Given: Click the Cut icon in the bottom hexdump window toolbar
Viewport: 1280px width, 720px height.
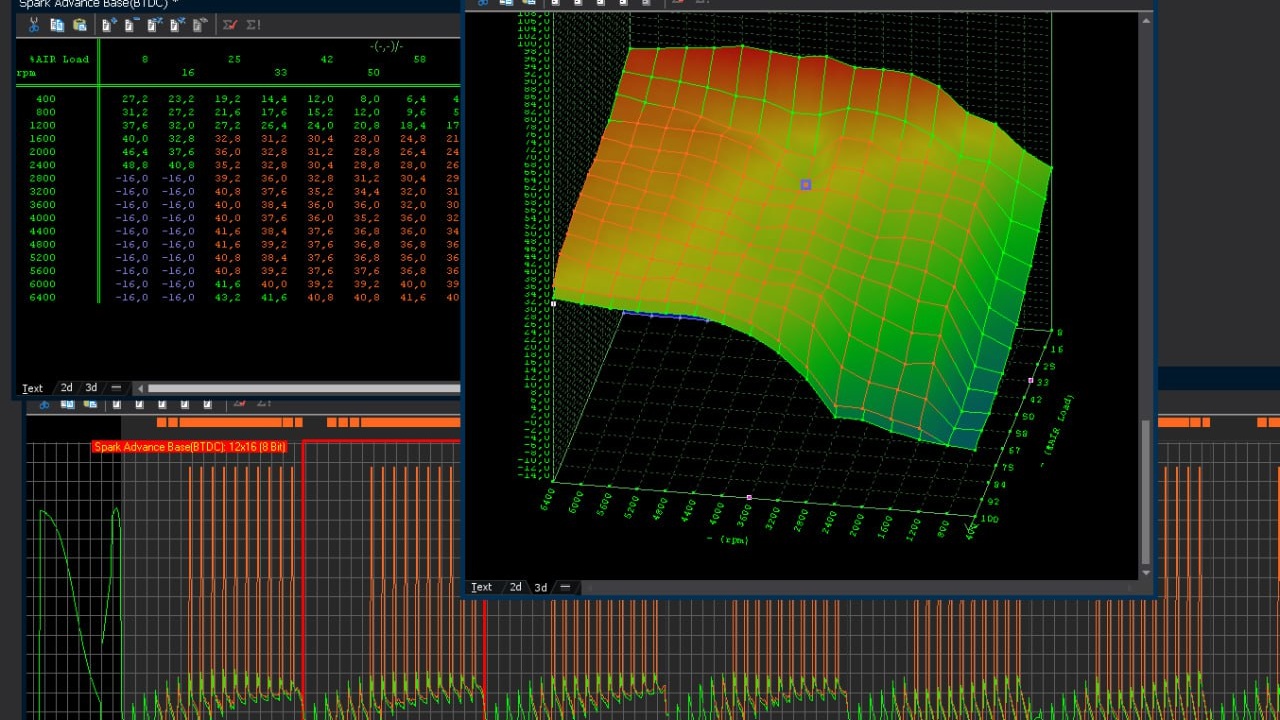Looking at the screenshot, I should (x=45, y=404).
